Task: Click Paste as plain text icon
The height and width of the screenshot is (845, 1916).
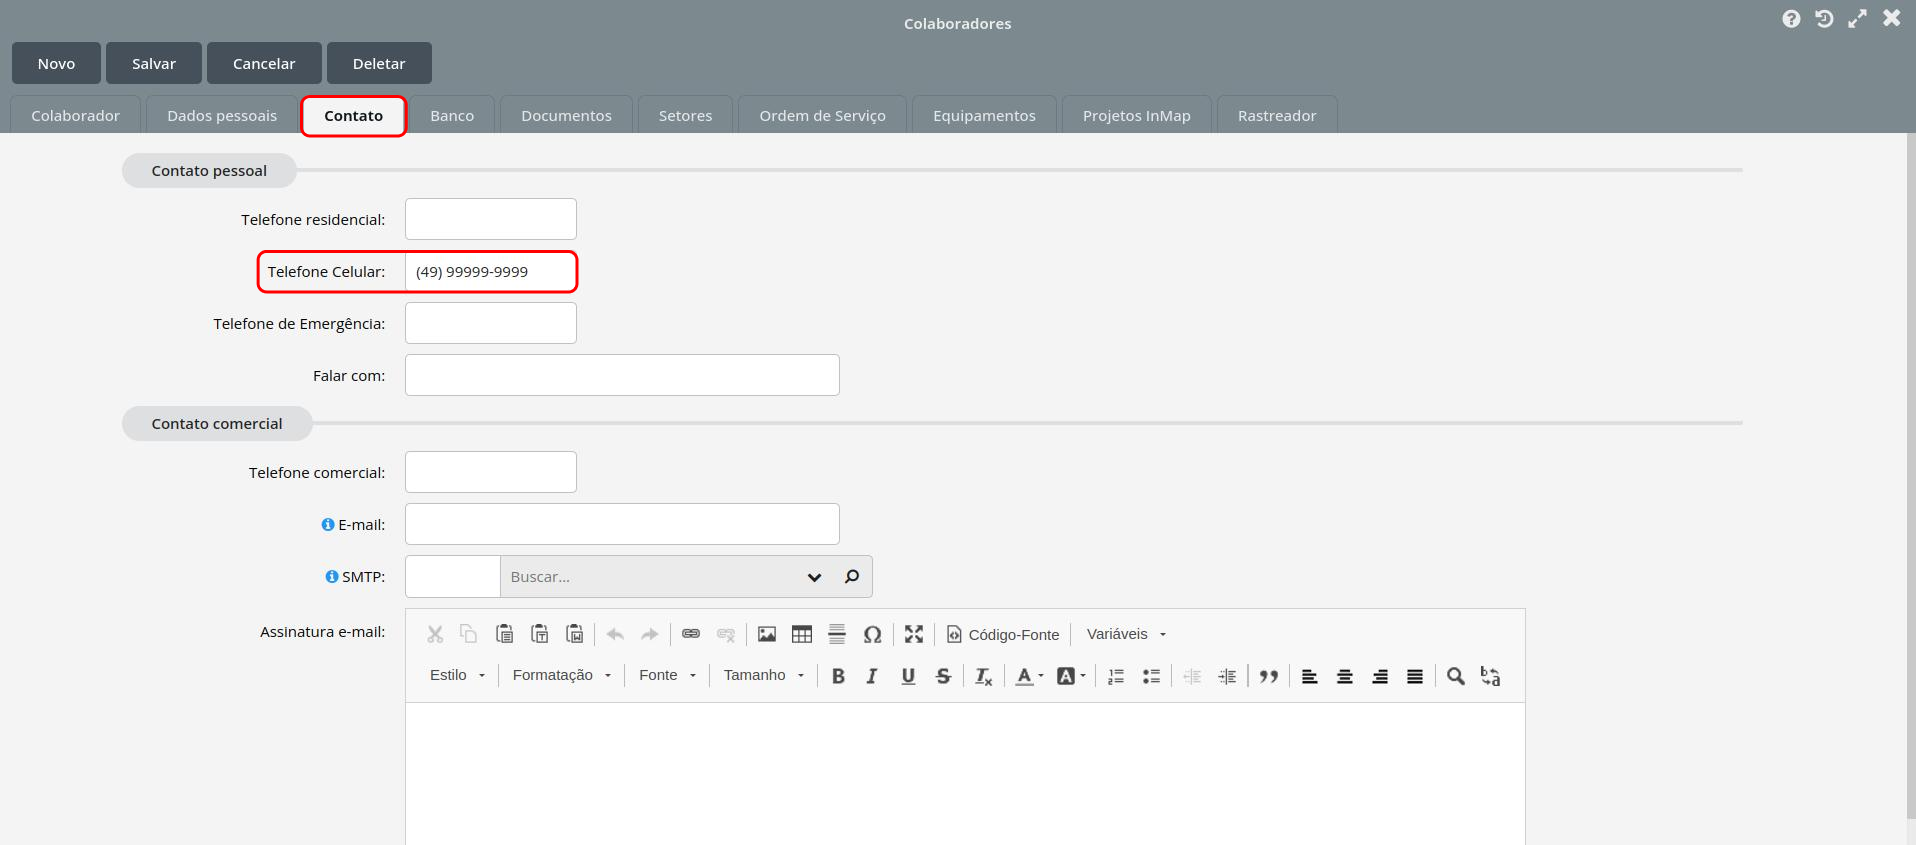Action: [x=540, y=634]
